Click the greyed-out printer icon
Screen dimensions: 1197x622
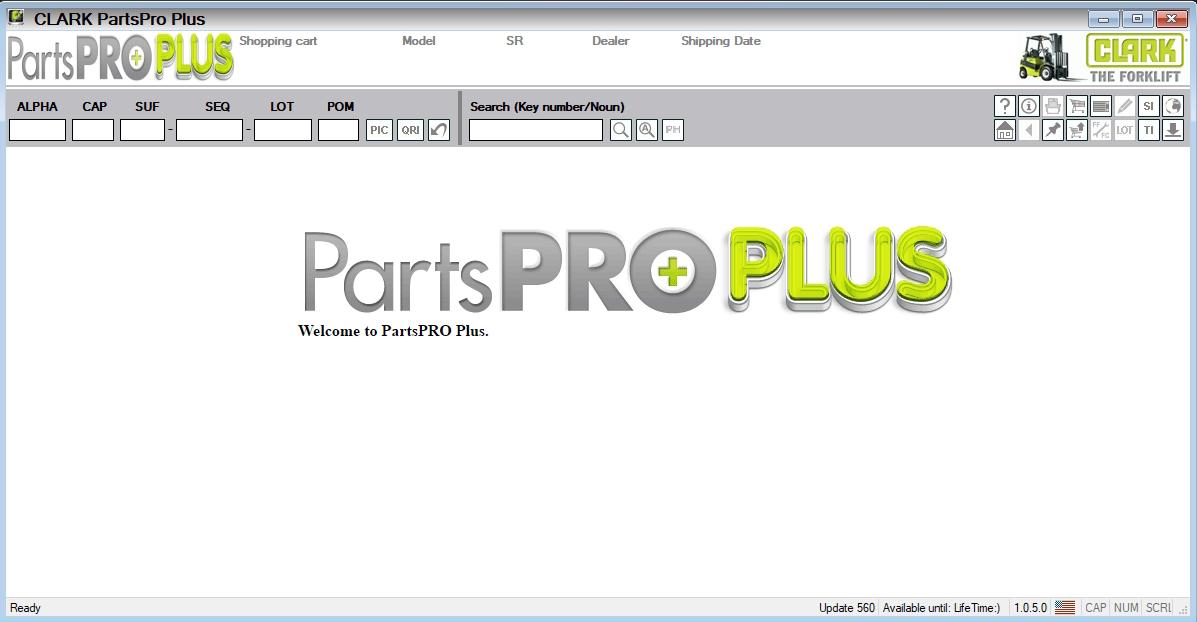point(1053,106)
